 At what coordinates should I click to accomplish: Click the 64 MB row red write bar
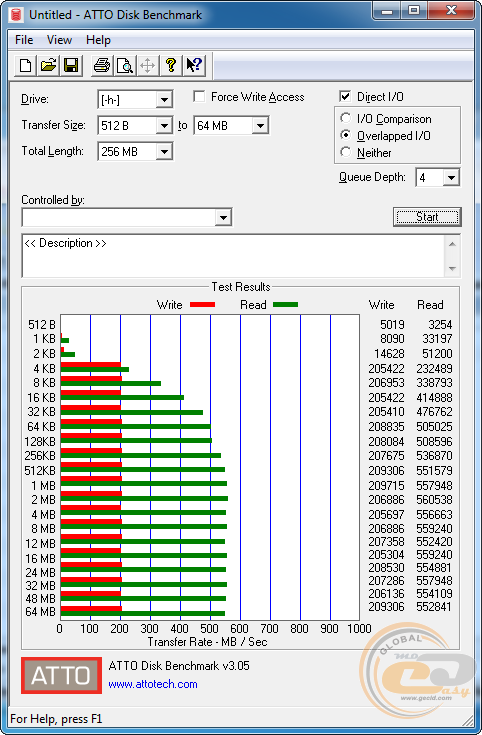pos(91,609)
